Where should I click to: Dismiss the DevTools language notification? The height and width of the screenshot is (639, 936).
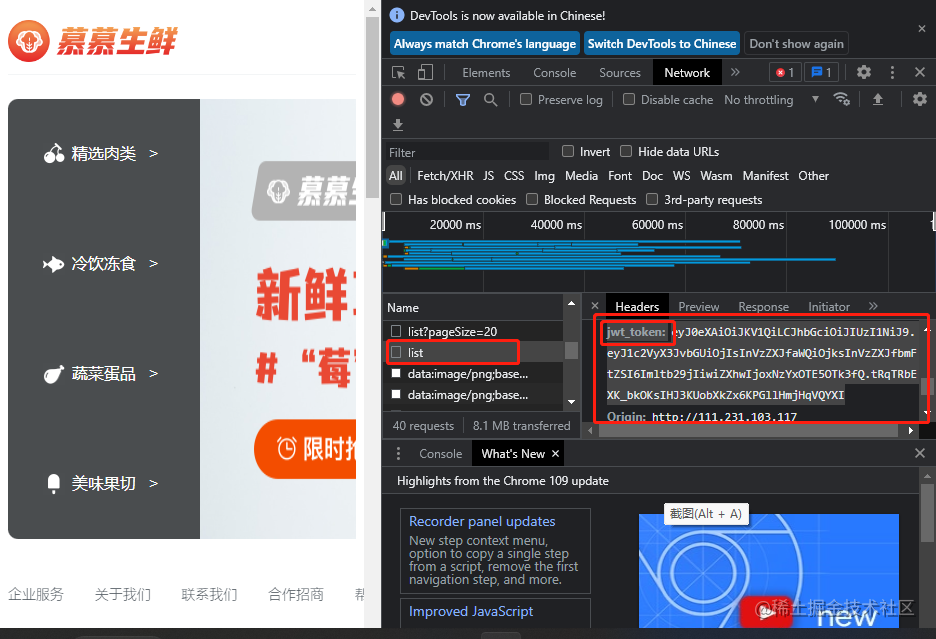[x=922, y=29]
